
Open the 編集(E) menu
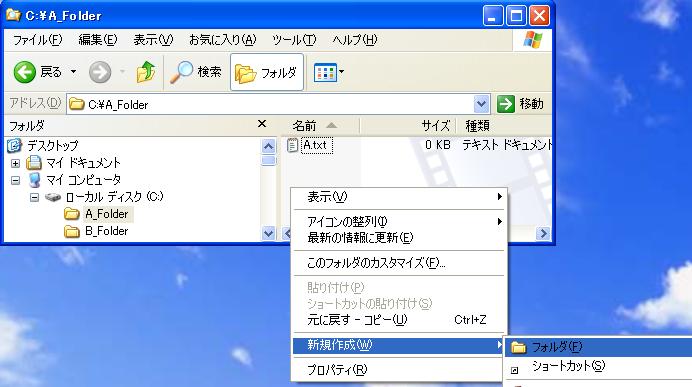[x=98, y=40]
